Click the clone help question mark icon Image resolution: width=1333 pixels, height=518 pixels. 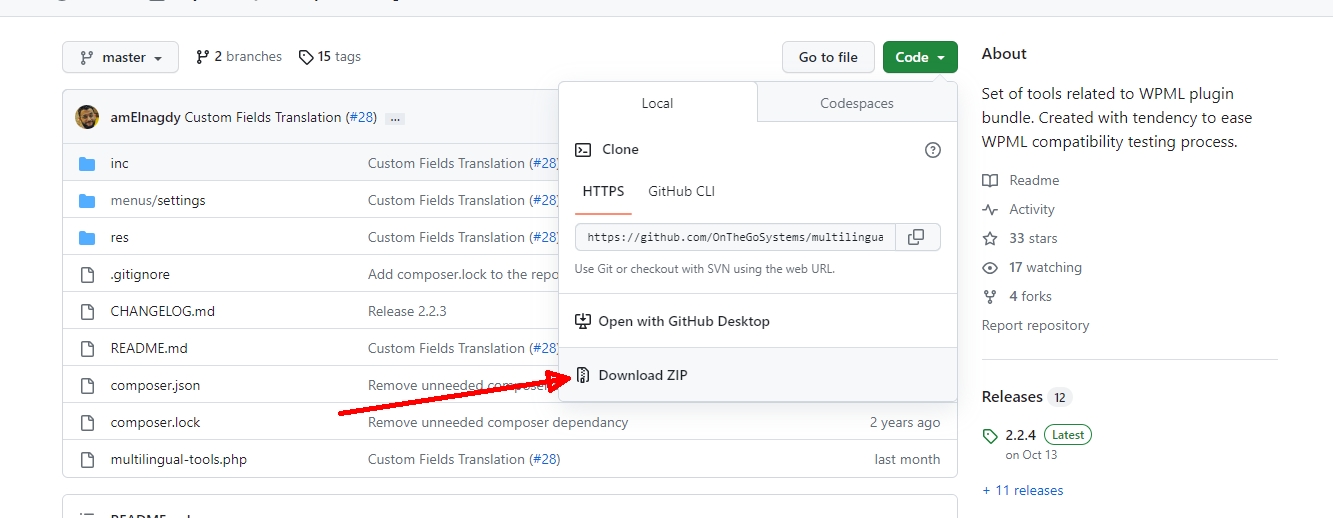tap(933, 150)
